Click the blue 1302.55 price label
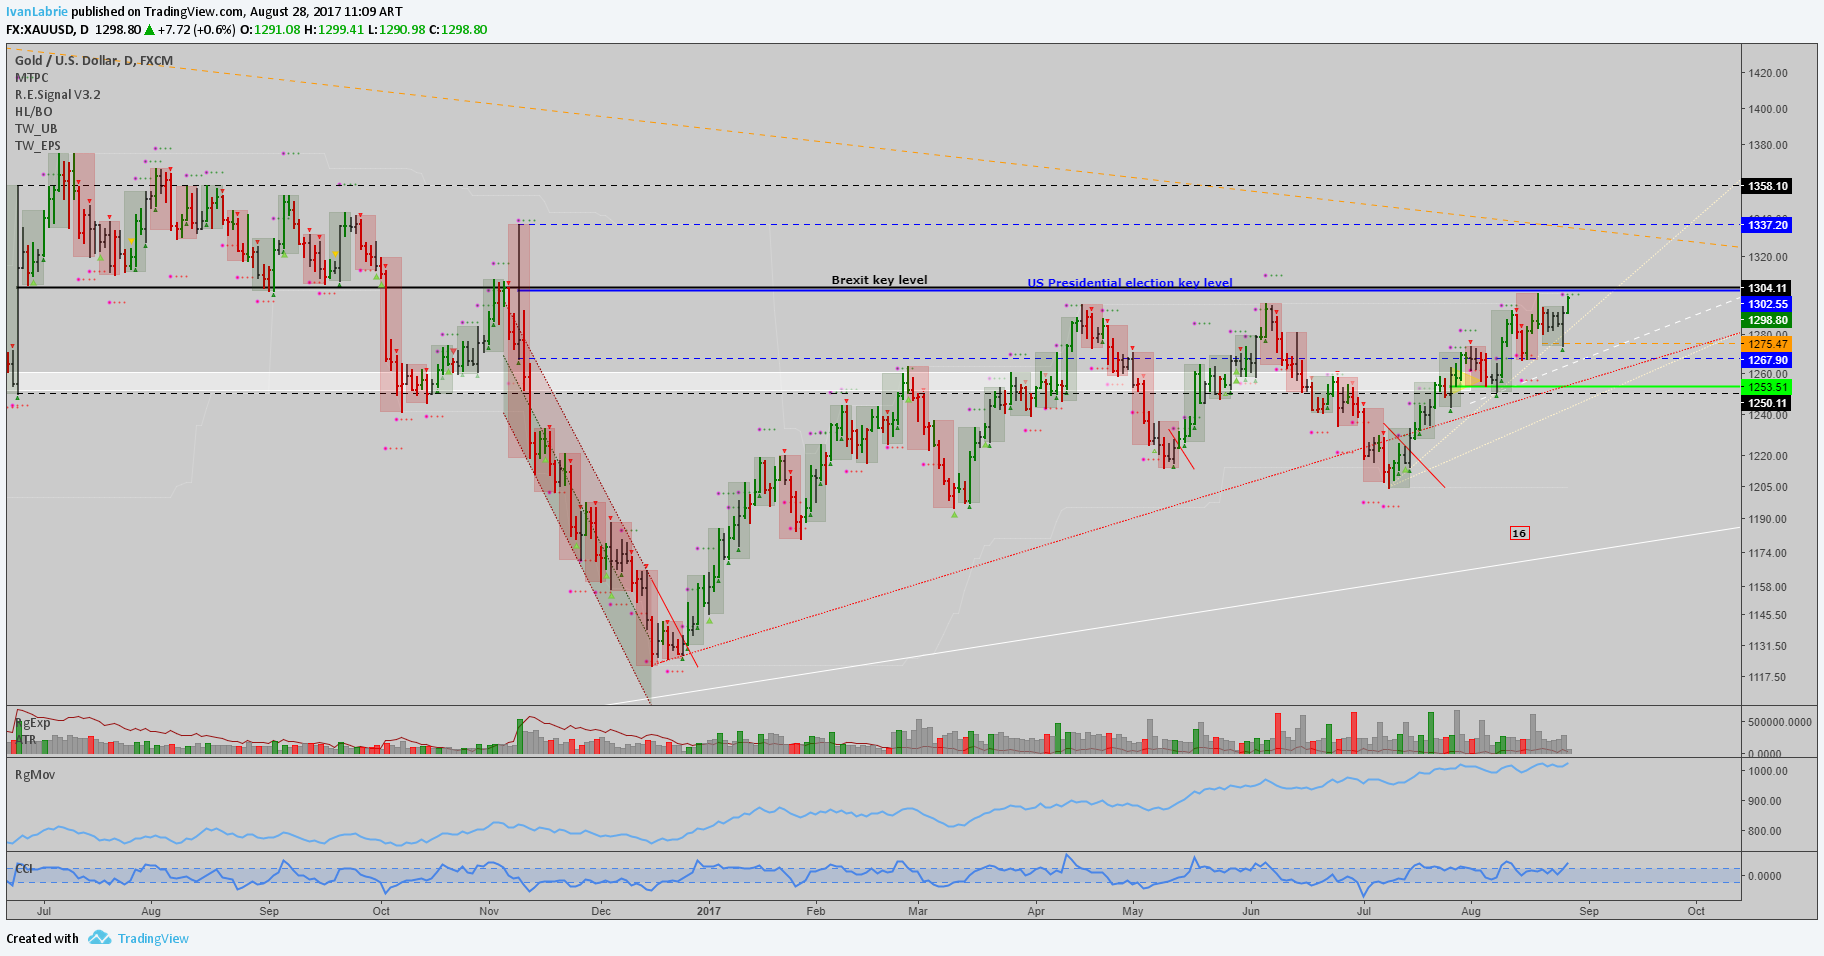1824x956 pixels. pos(1767,304)
